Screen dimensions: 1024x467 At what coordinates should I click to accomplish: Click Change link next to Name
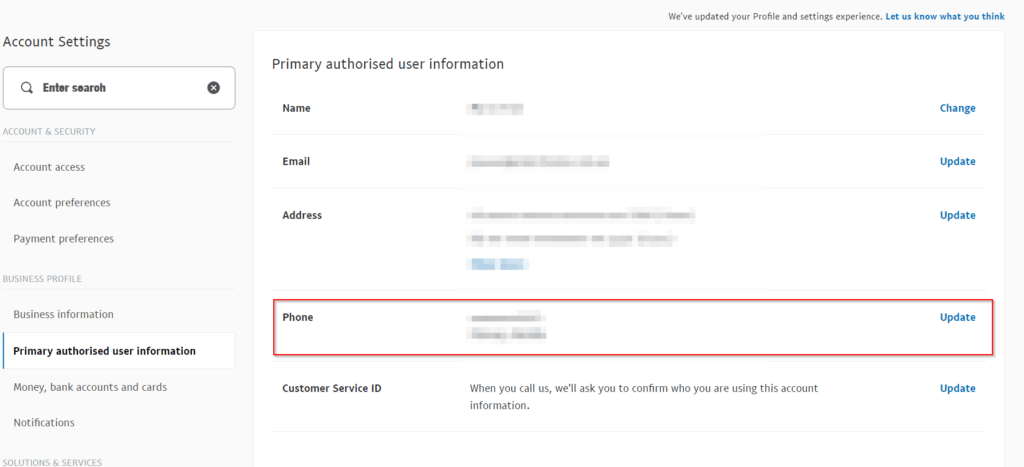click(x=957, y=108)
